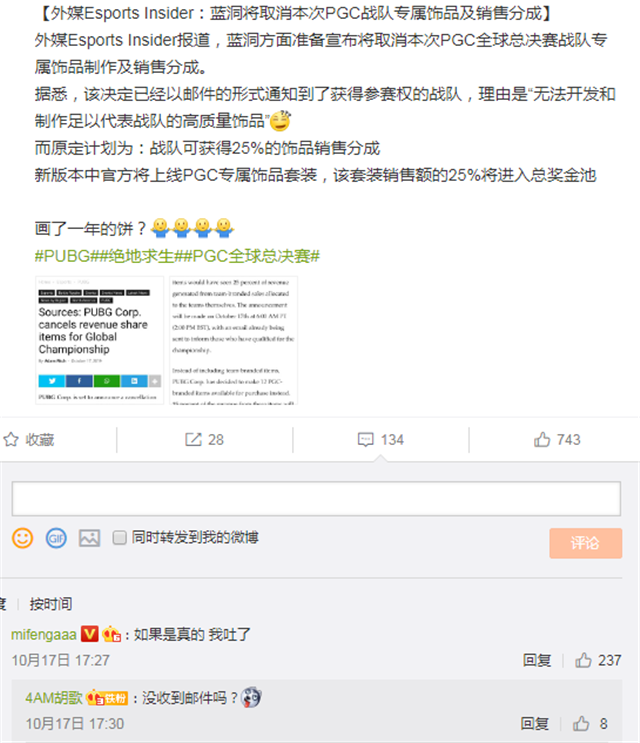Open the #PGC全球总决赛# hashtag
The width and height of the screenshot is (640, 743).
252,256
